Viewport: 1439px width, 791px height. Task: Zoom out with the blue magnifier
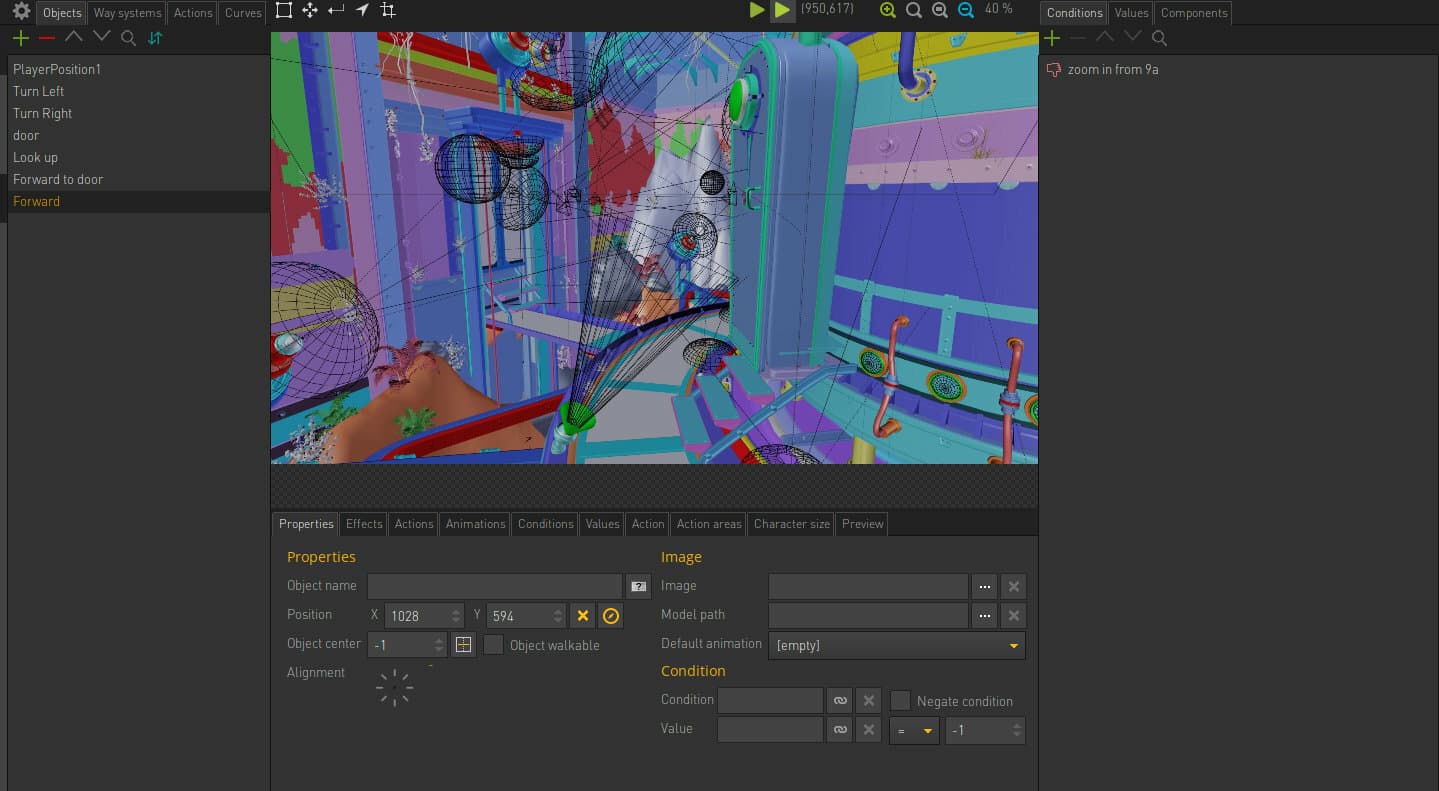(x=966, y=10)
